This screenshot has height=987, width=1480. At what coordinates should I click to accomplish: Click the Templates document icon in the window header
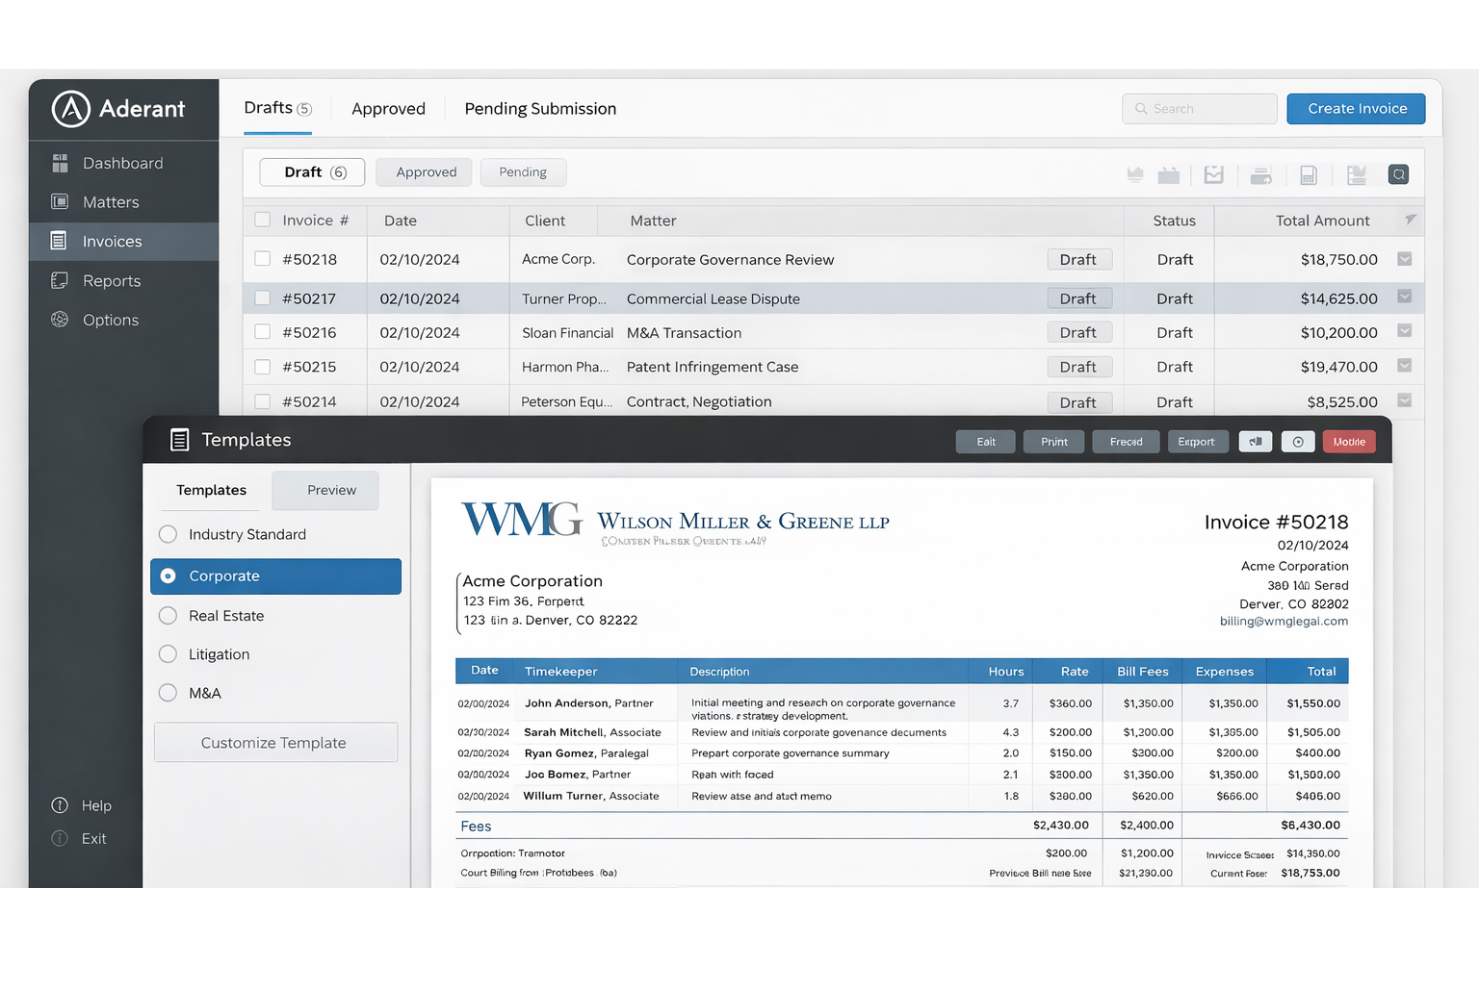click(x=179, y=439)
